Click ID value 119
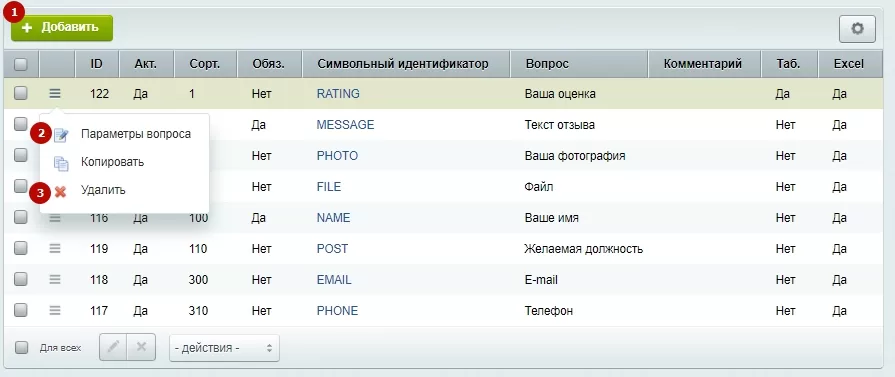895x377 pixels. pos(99,248)
